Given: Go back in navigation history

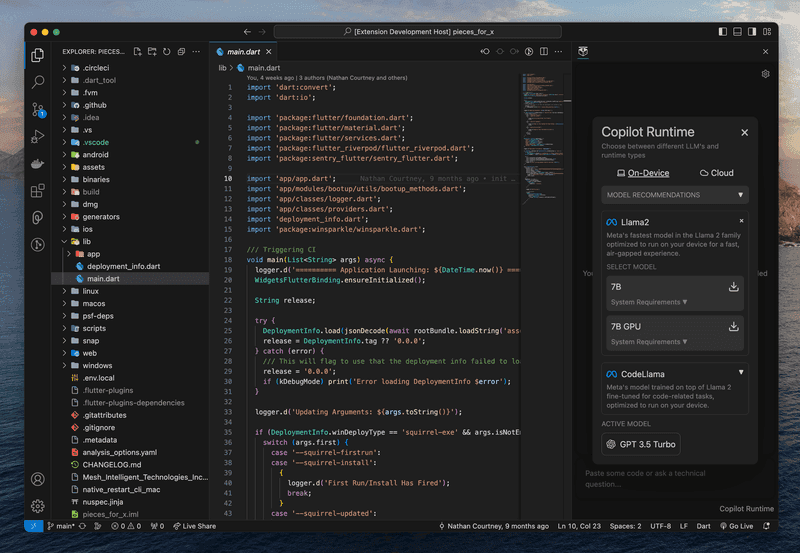Looking at the screenshot, I should pyautogui.click(x=247, y=32).
